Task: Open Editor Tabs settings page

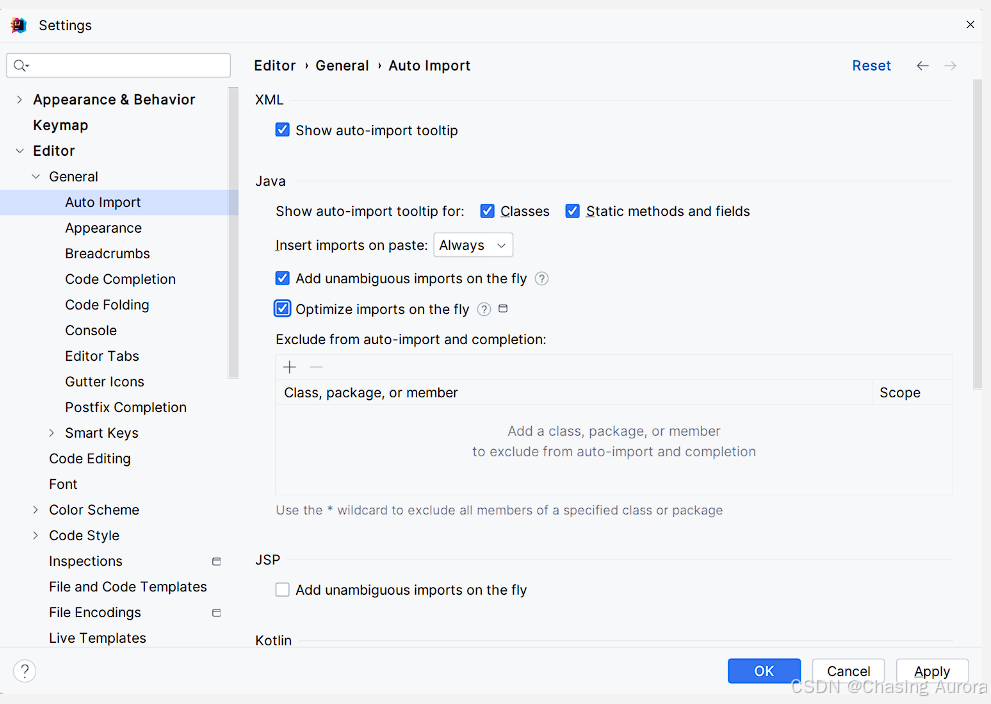Action: point(102,356)
